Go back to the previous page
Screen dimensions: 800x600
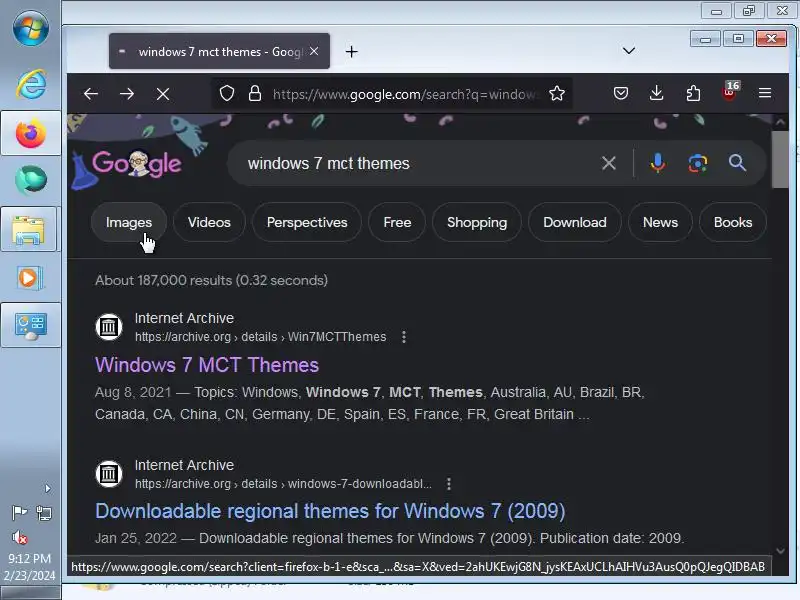pos(91,94)
